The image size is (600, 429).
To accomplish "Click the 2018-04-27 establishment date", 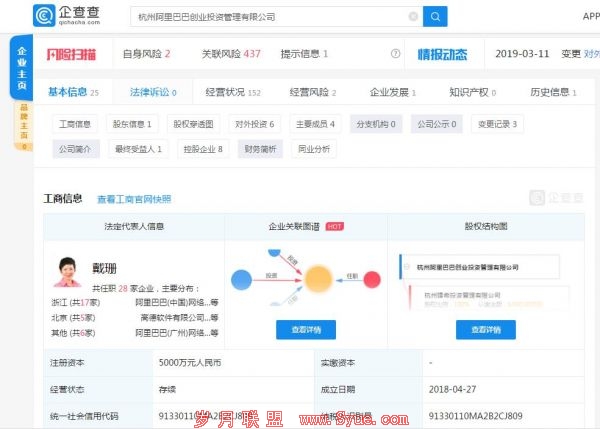I will pos(452,390).
